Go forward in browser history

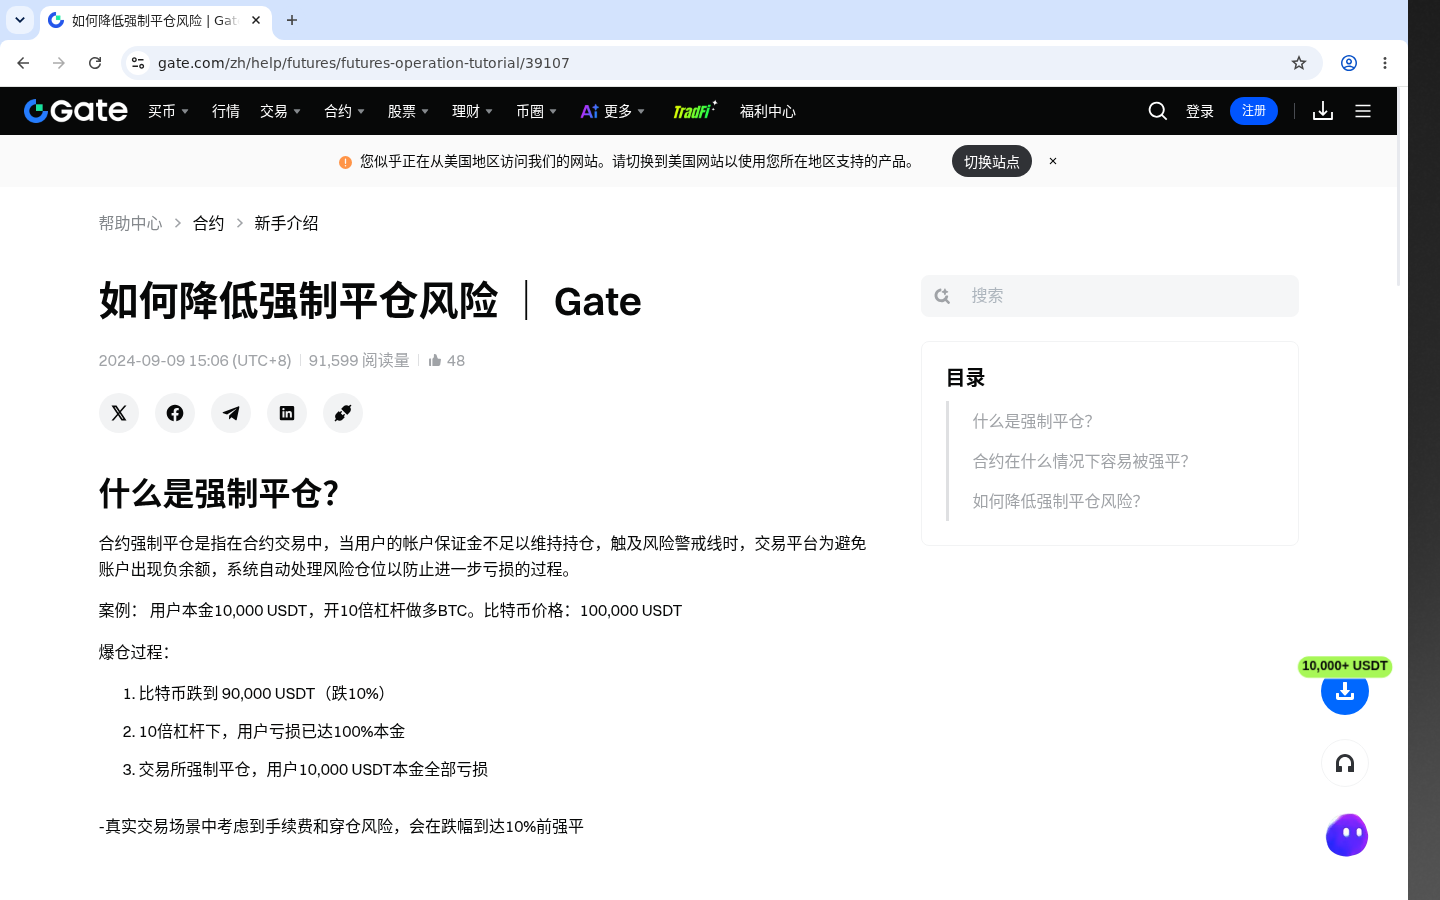pyautogui.click(x=59, y=63)
